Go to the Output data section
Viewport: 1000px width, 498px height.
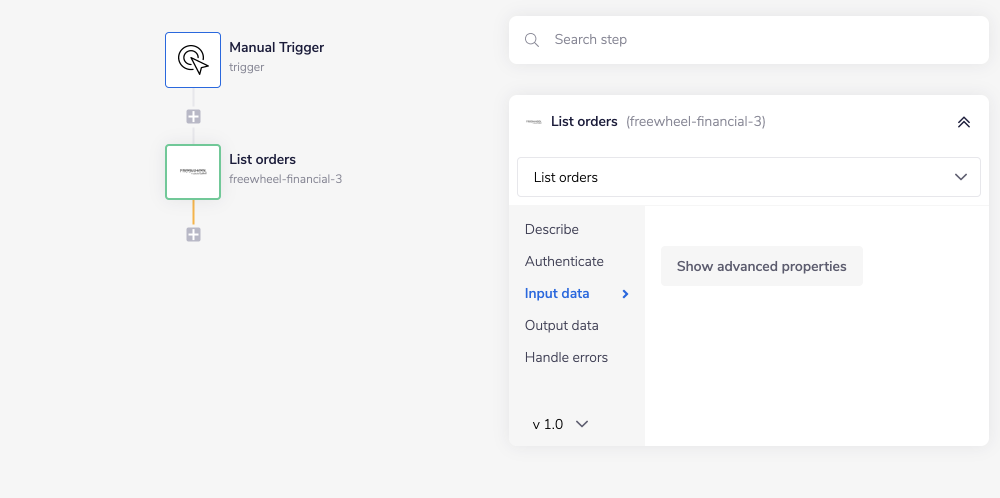click(562, 325)
